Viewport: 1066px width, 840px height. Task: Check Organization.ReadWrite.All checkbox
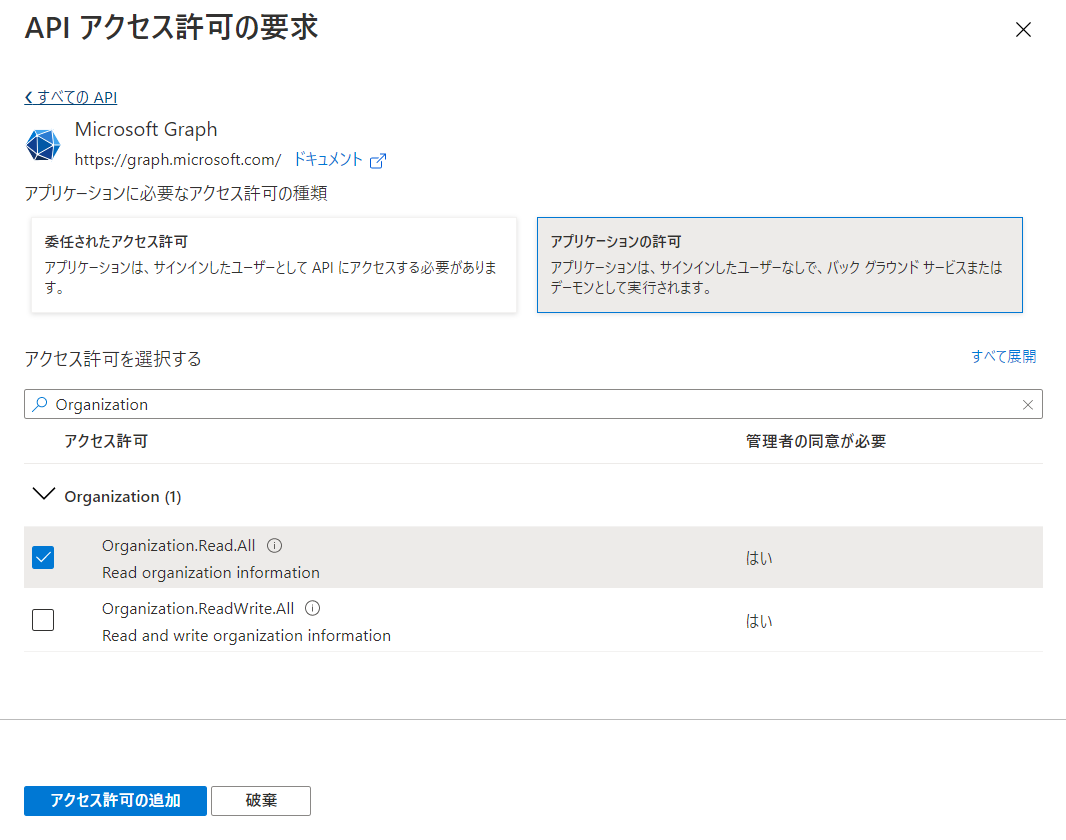[x=43, y=620]
